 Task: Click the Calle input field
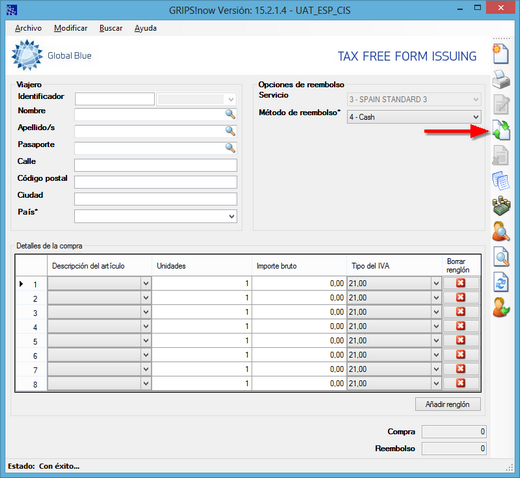156,165
